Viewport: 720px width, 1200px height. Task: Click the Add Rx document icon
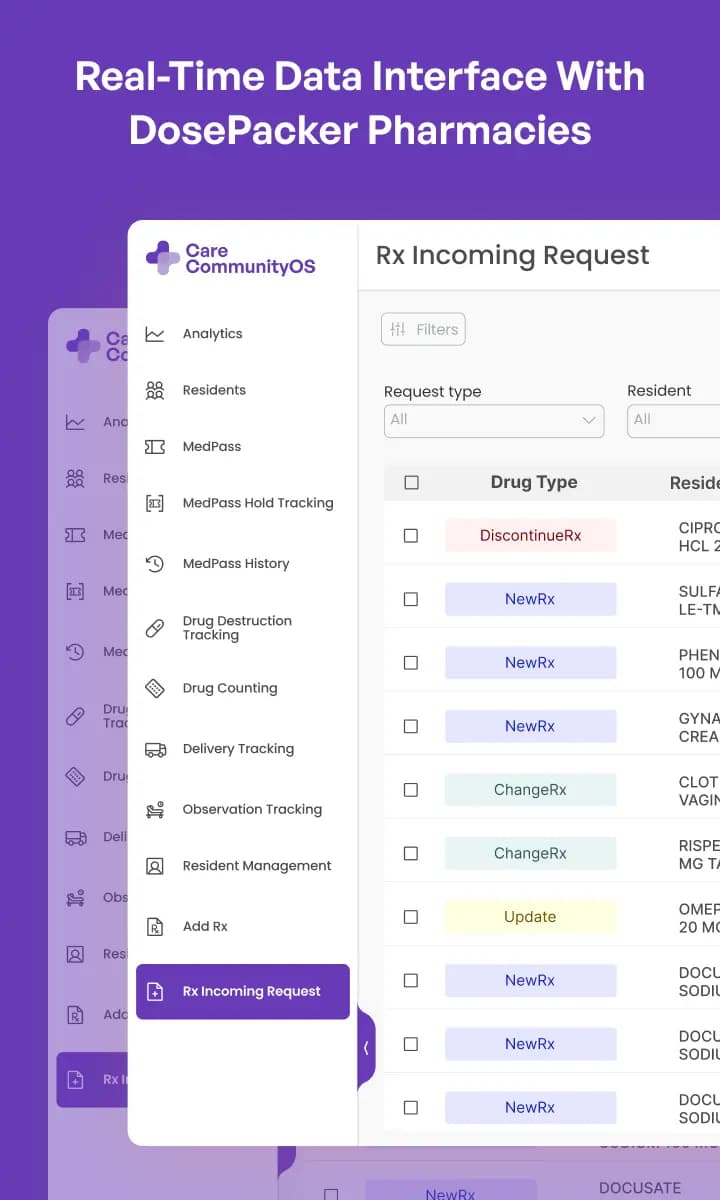point(155,927)
